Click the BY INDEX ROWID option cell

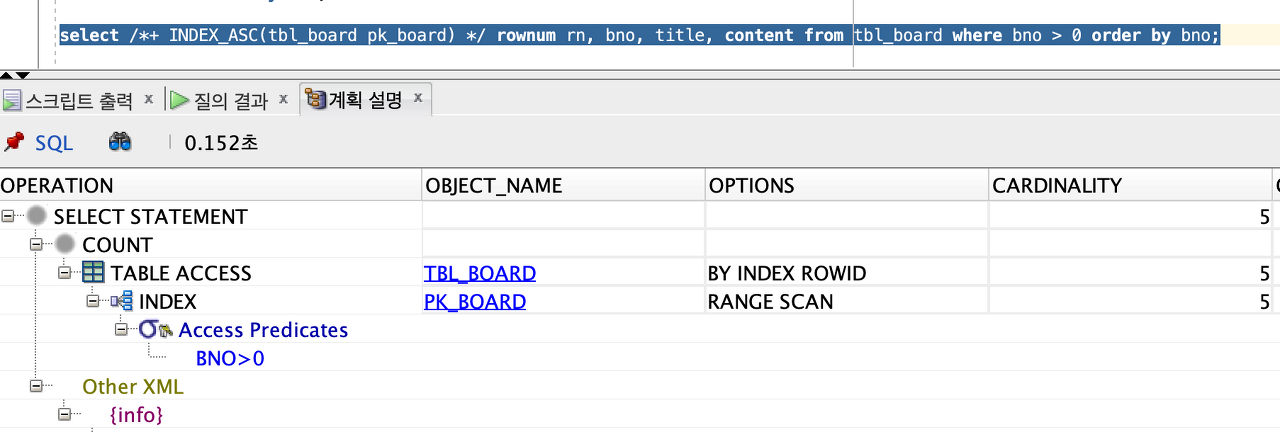tap(847, 273)
